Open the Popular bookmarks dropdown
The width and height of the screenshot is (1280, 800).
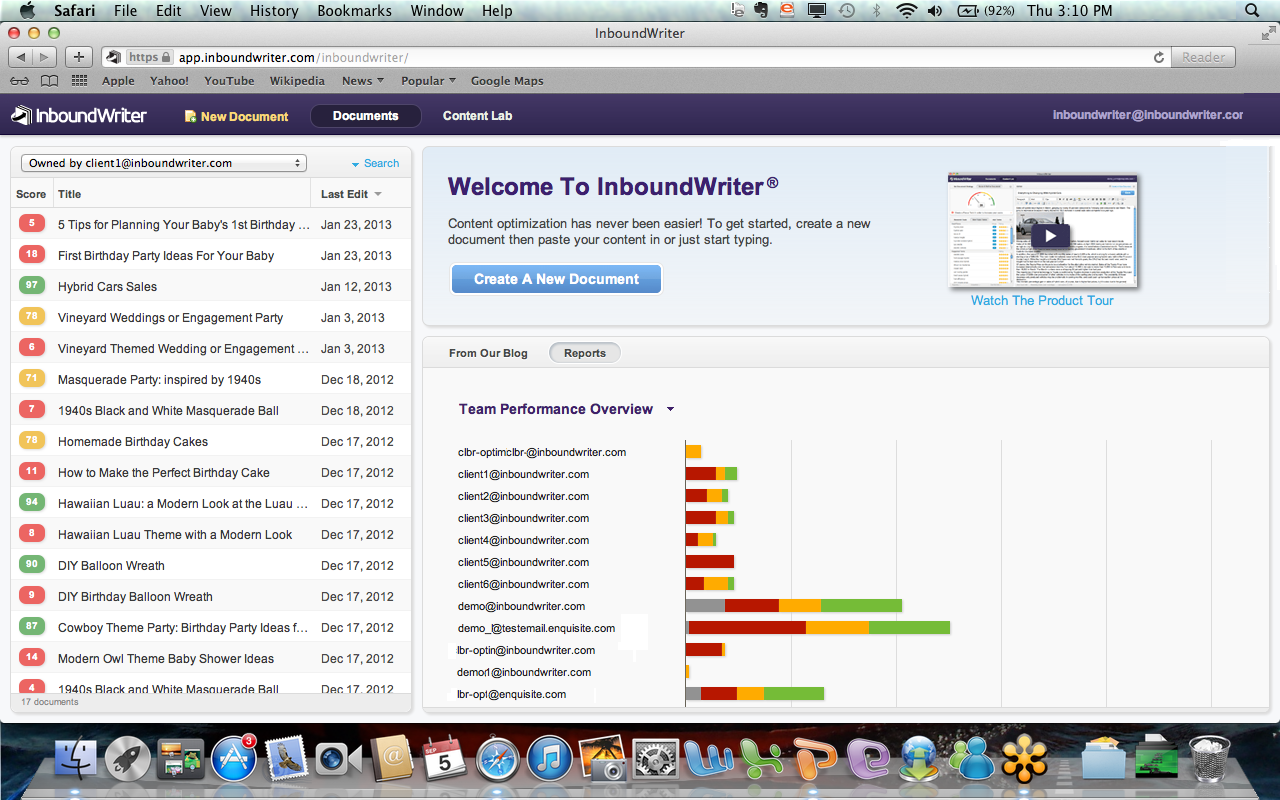(x=428, y=81)
